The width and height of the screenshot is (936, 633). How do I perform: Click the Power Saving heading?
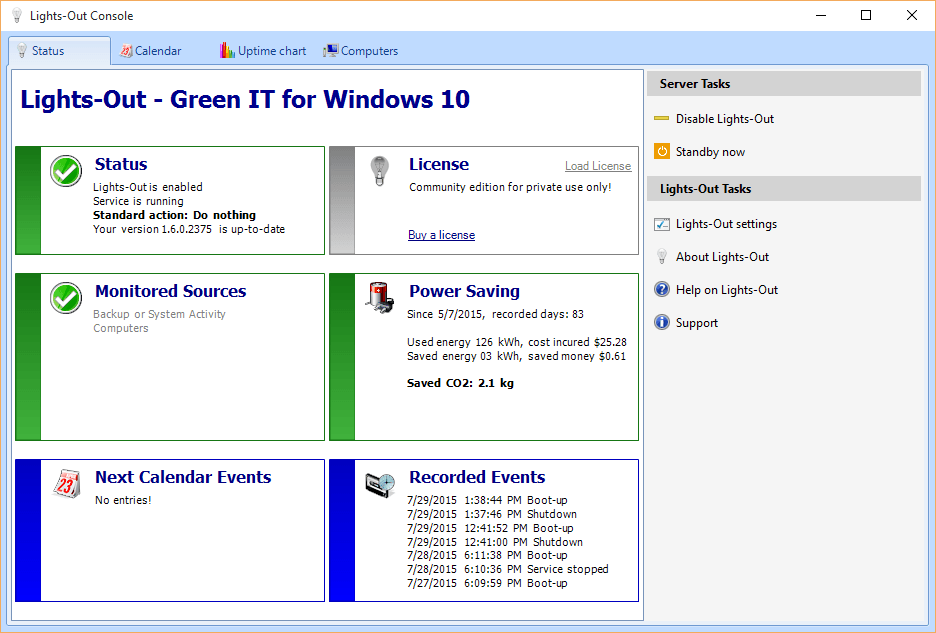coord(464,291)
